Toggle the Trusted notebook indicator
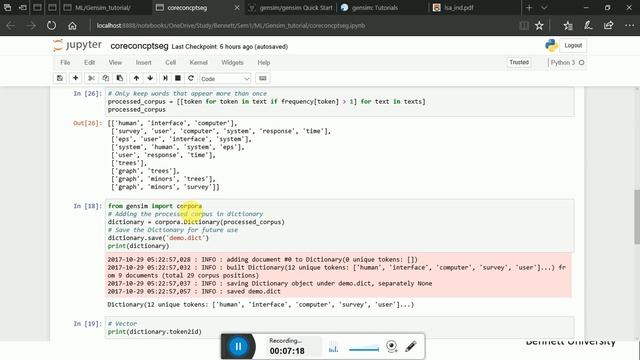Viewport: 640px width, 360px height. coord(519,62)
